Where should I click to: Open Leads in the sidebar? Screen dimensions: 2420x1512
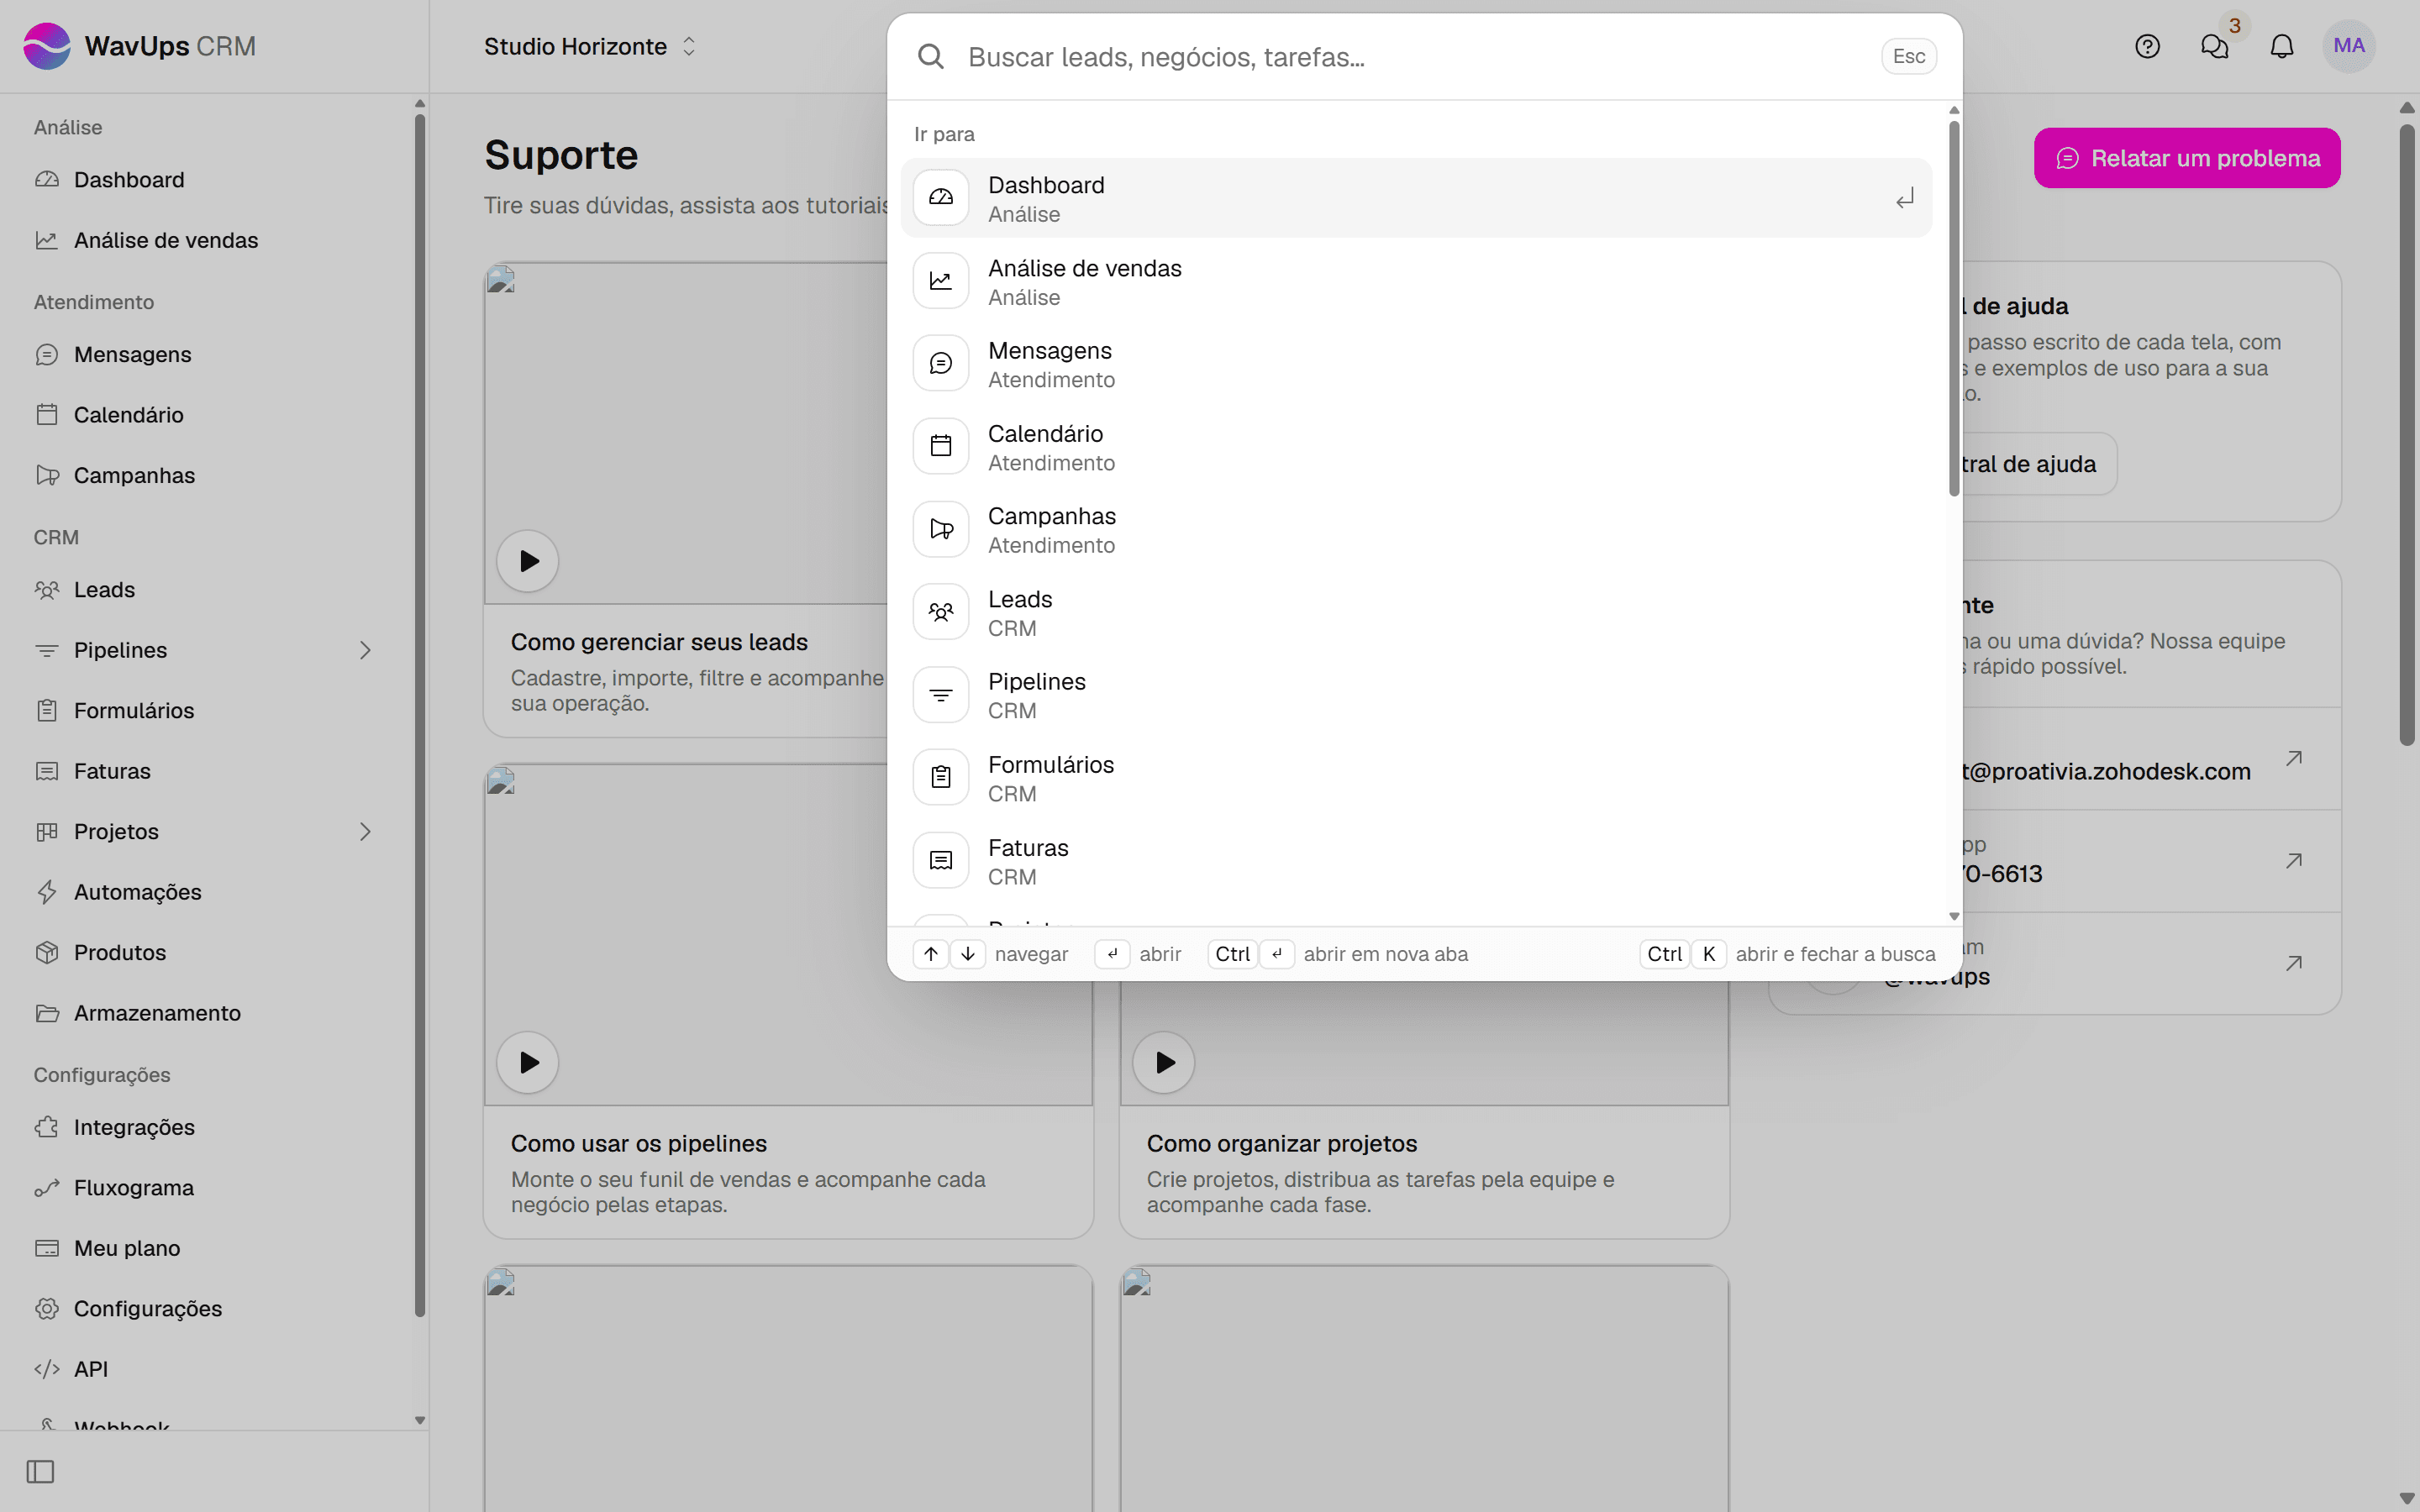[x=204, y=590]
